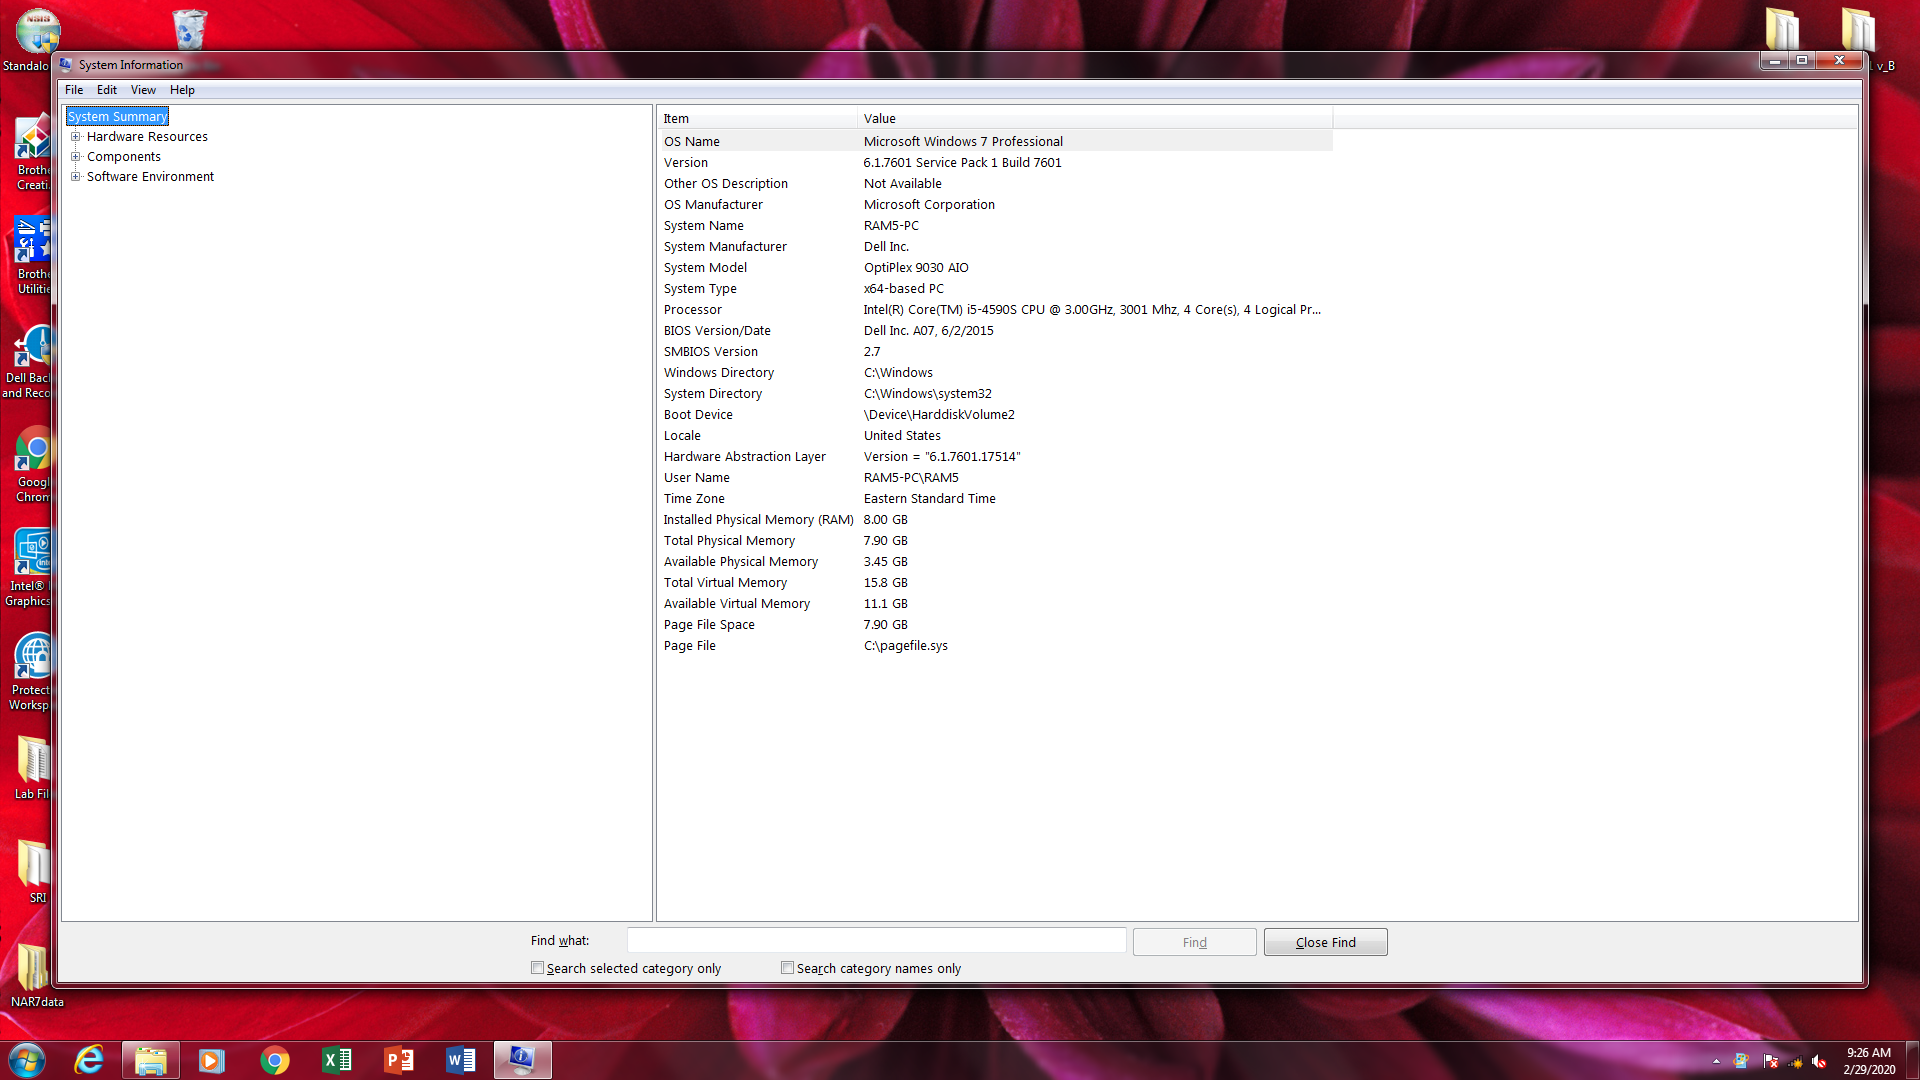Launch Google Chrome from the taskbar

click(x=274, y=1060)
